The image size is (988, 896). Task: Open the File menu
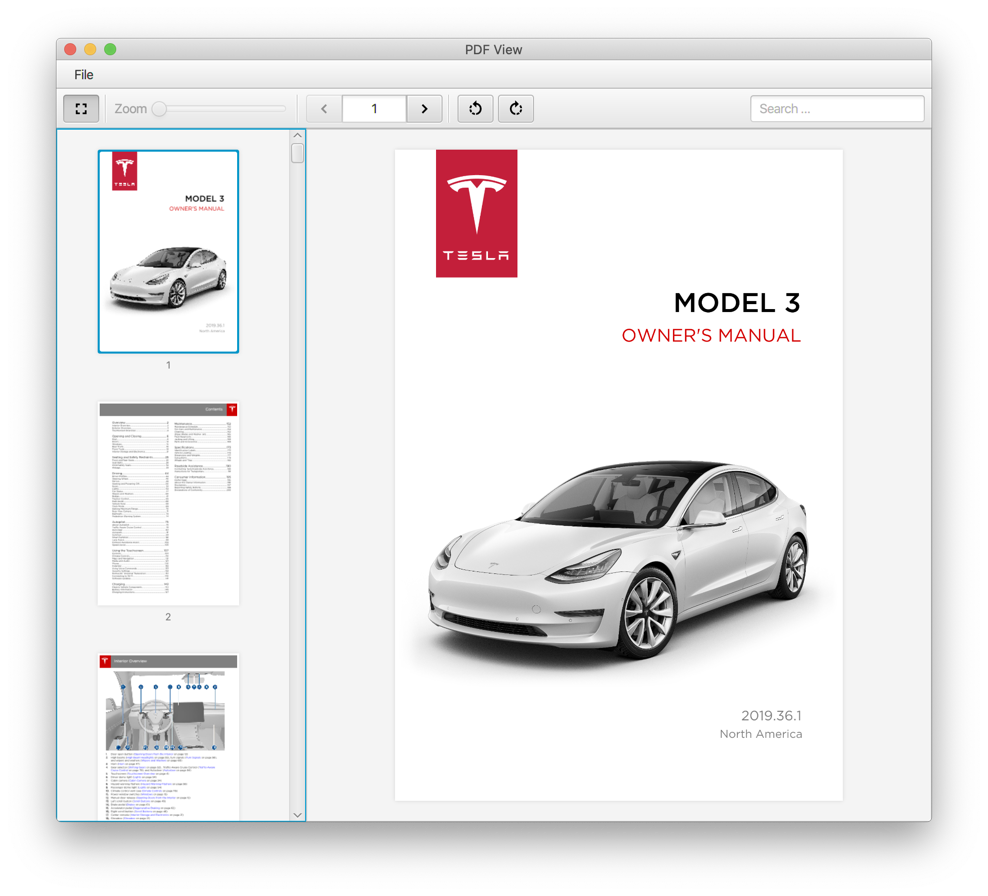click(84, 74)
